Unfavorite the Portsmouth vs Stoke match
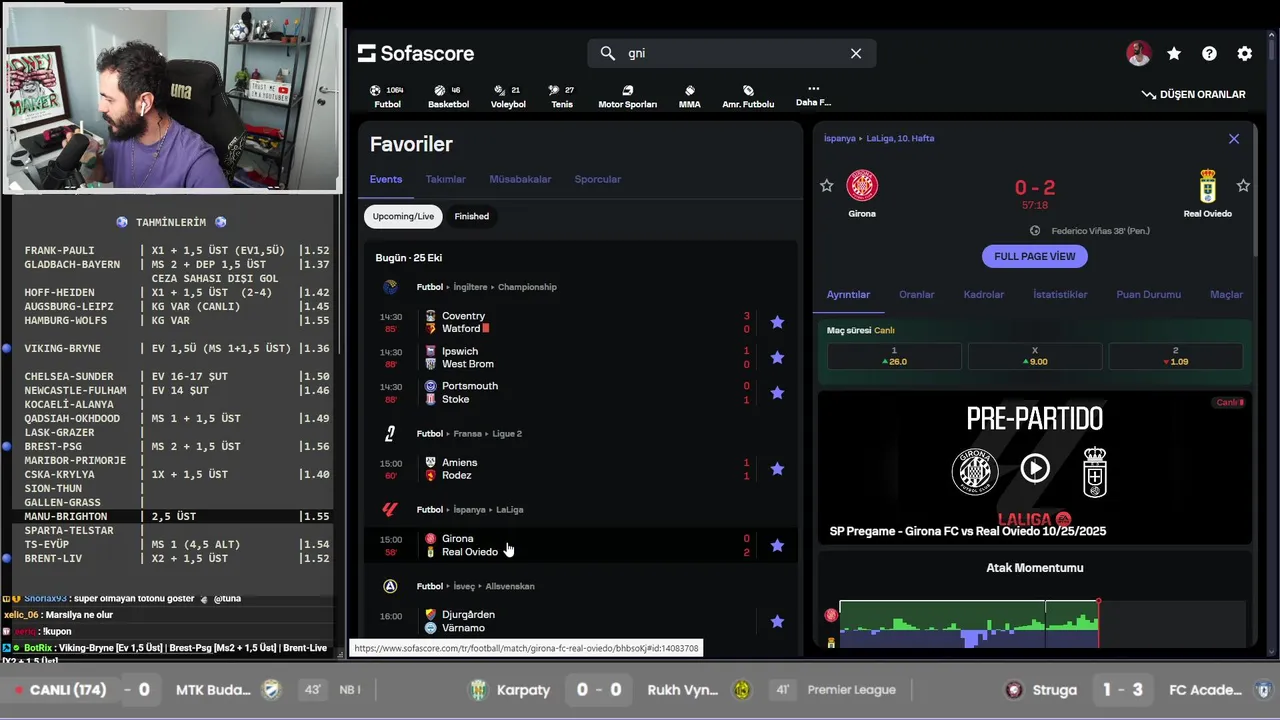 [x=777, y=392]
